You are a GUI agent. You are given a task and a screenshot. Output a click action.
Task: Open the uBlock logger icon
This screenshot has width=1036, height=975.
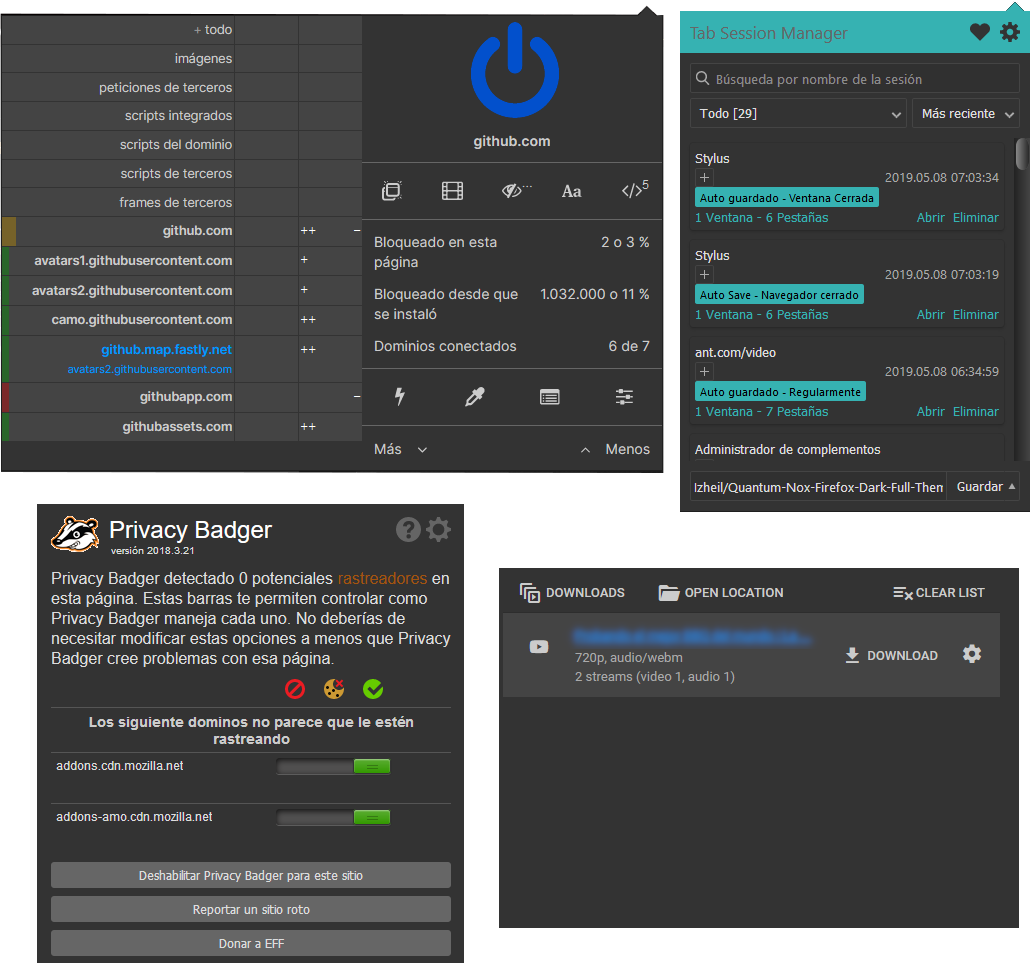click(x=550, y=397)
